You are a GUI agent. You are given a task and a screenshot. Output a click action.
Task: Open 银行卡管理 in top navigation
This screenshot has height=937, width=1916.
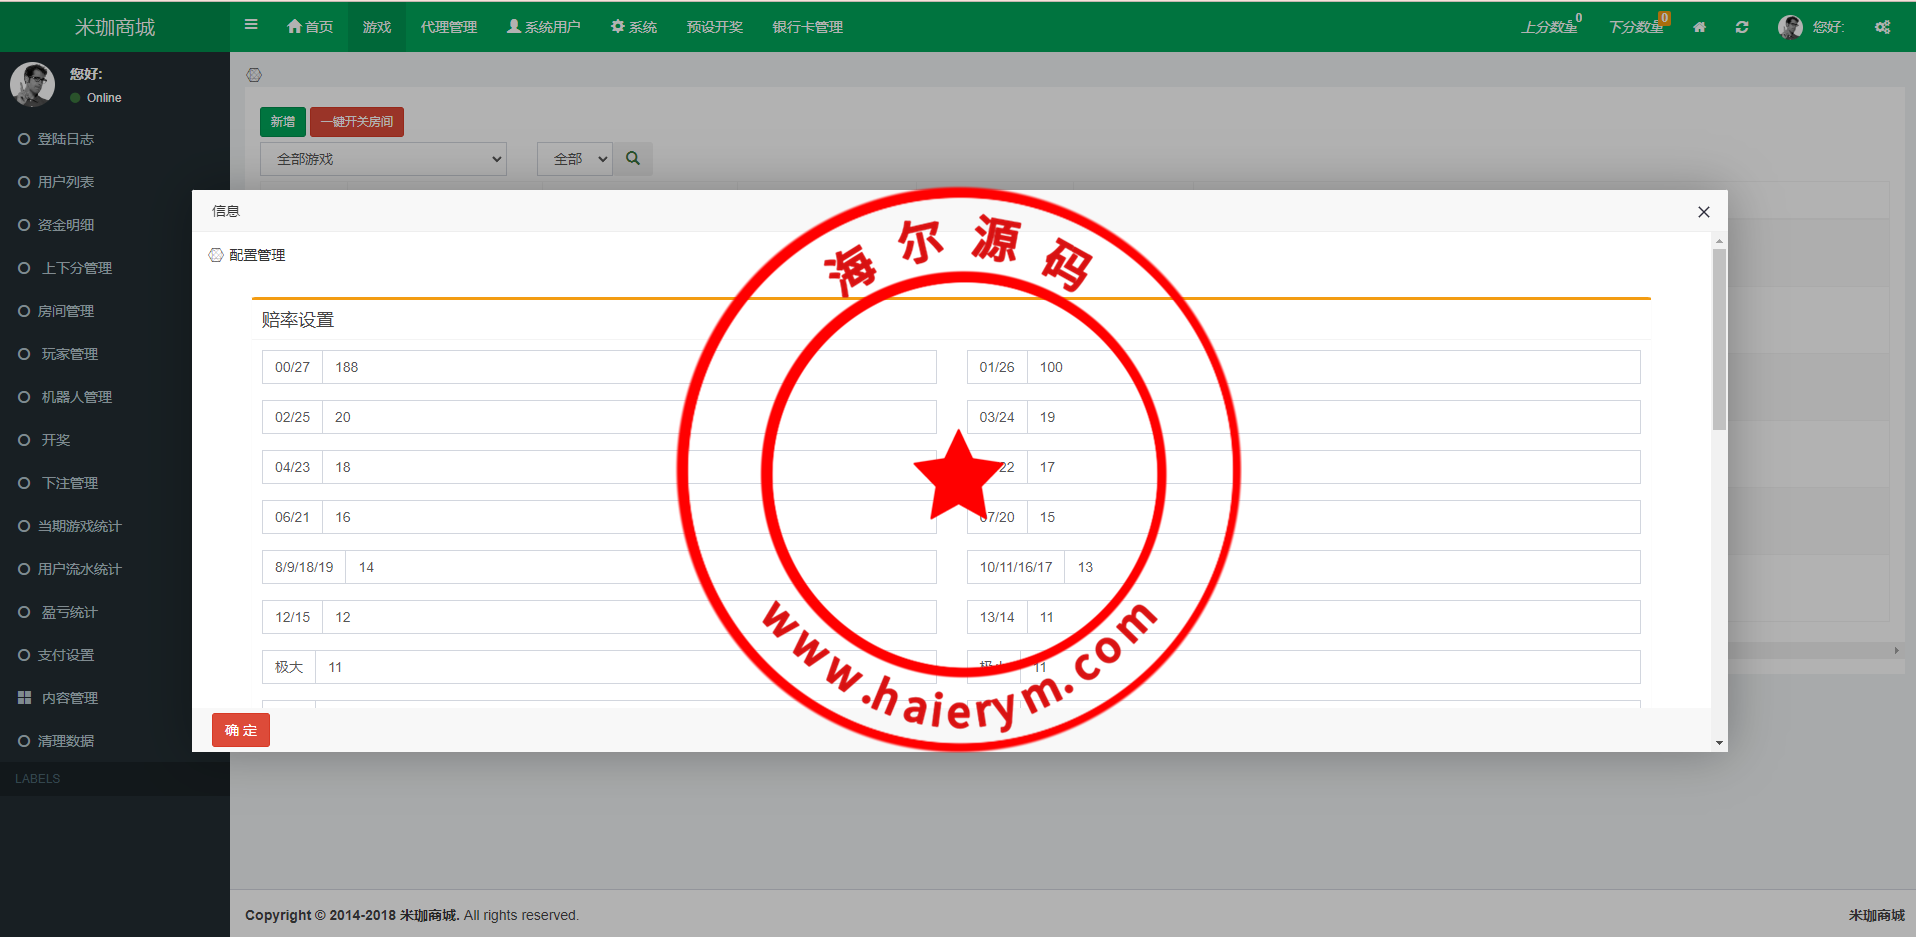807,27
